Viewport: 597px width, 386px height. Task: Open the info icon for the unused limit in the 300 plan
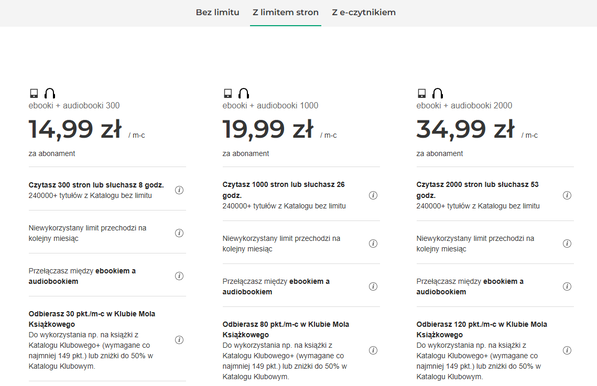[x=179, y=233]
